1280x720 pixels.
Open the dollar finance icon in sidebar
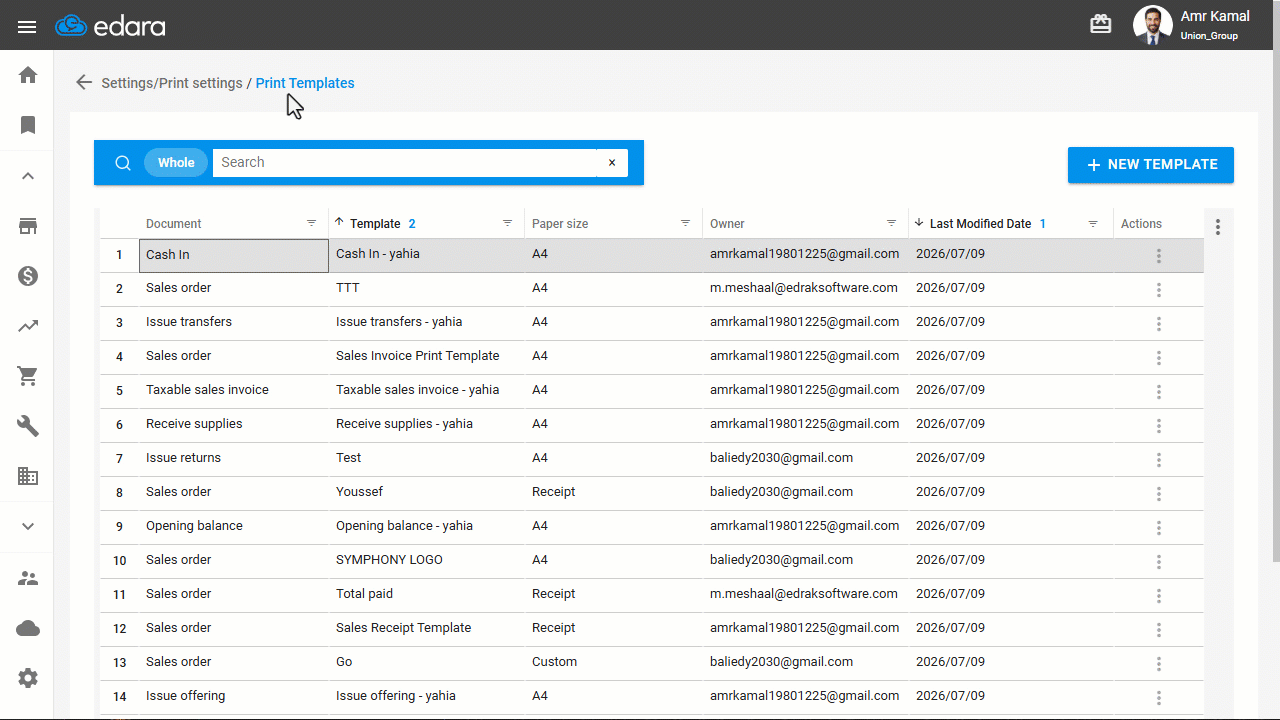[28, 276]
